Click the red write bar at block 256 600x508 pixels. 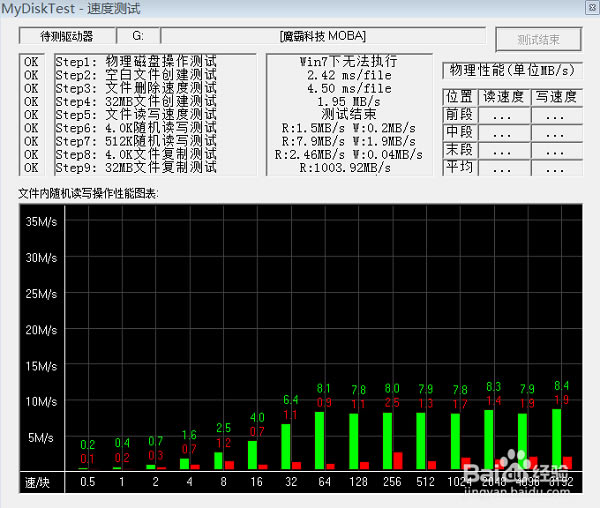click(398, 460)
